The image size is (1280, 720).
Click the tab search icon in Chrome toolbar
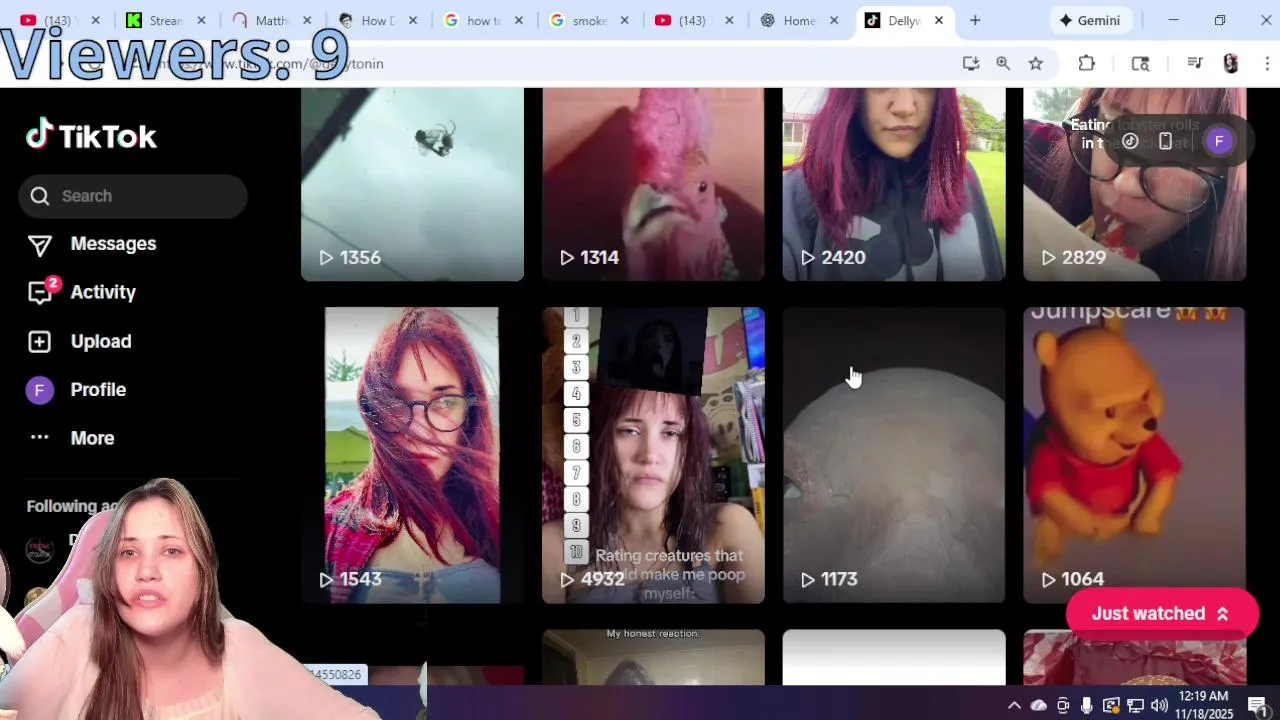tap(1140, 63)
